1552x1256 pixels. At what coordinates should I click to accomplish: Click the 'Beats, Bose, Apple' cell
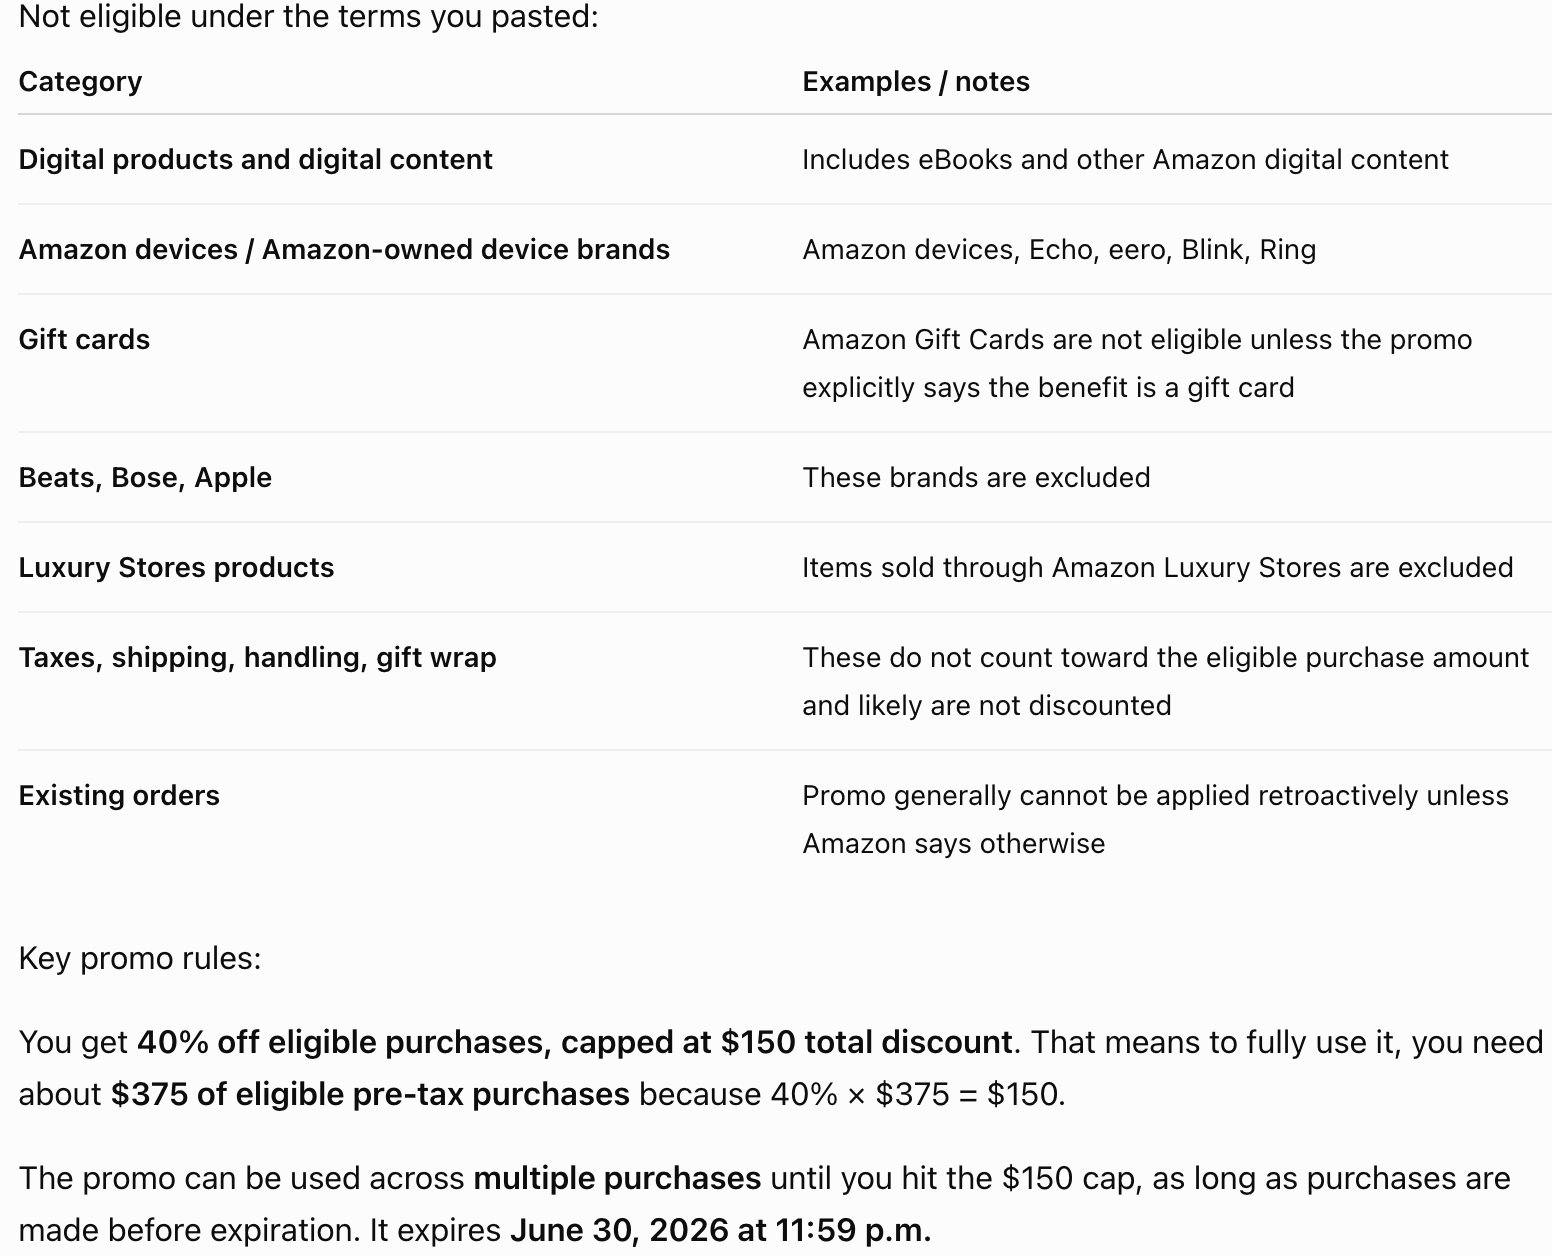tap(145, 478)
